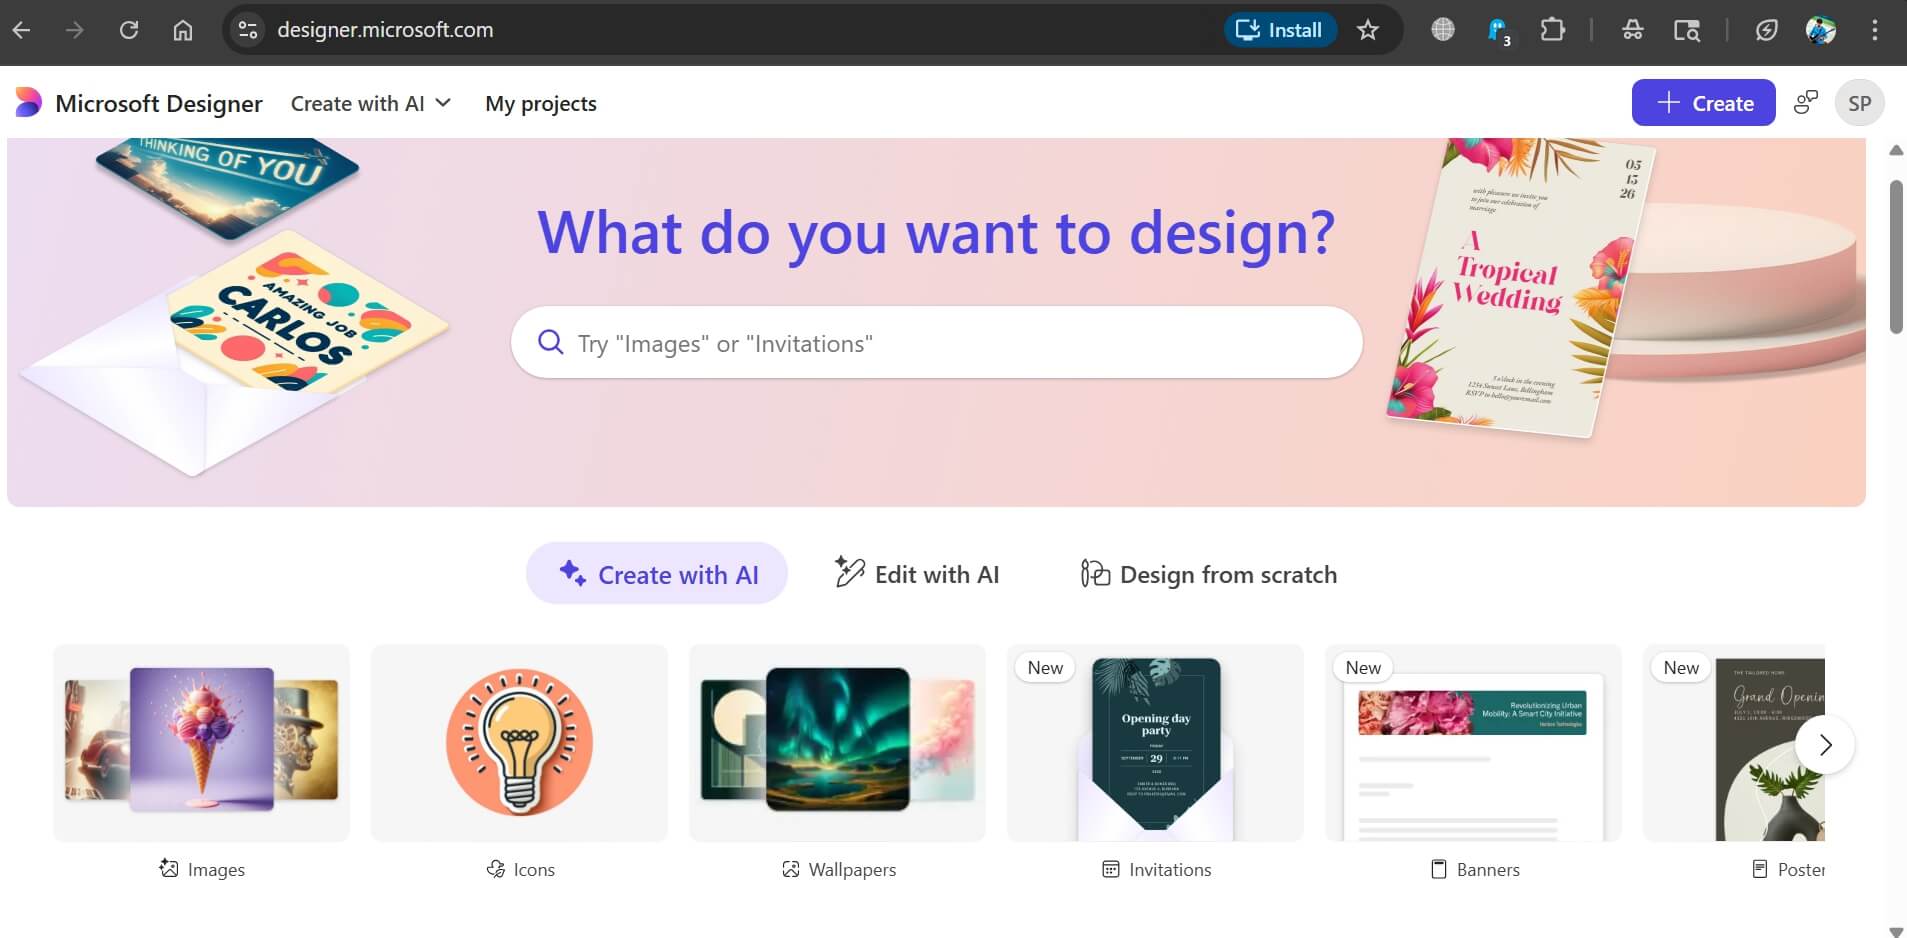The height and width of the screenshot is (938, 1907).
Task: Open the Chrome three-dot menu
Action: pyautogui.click(x=1875, y=30)
